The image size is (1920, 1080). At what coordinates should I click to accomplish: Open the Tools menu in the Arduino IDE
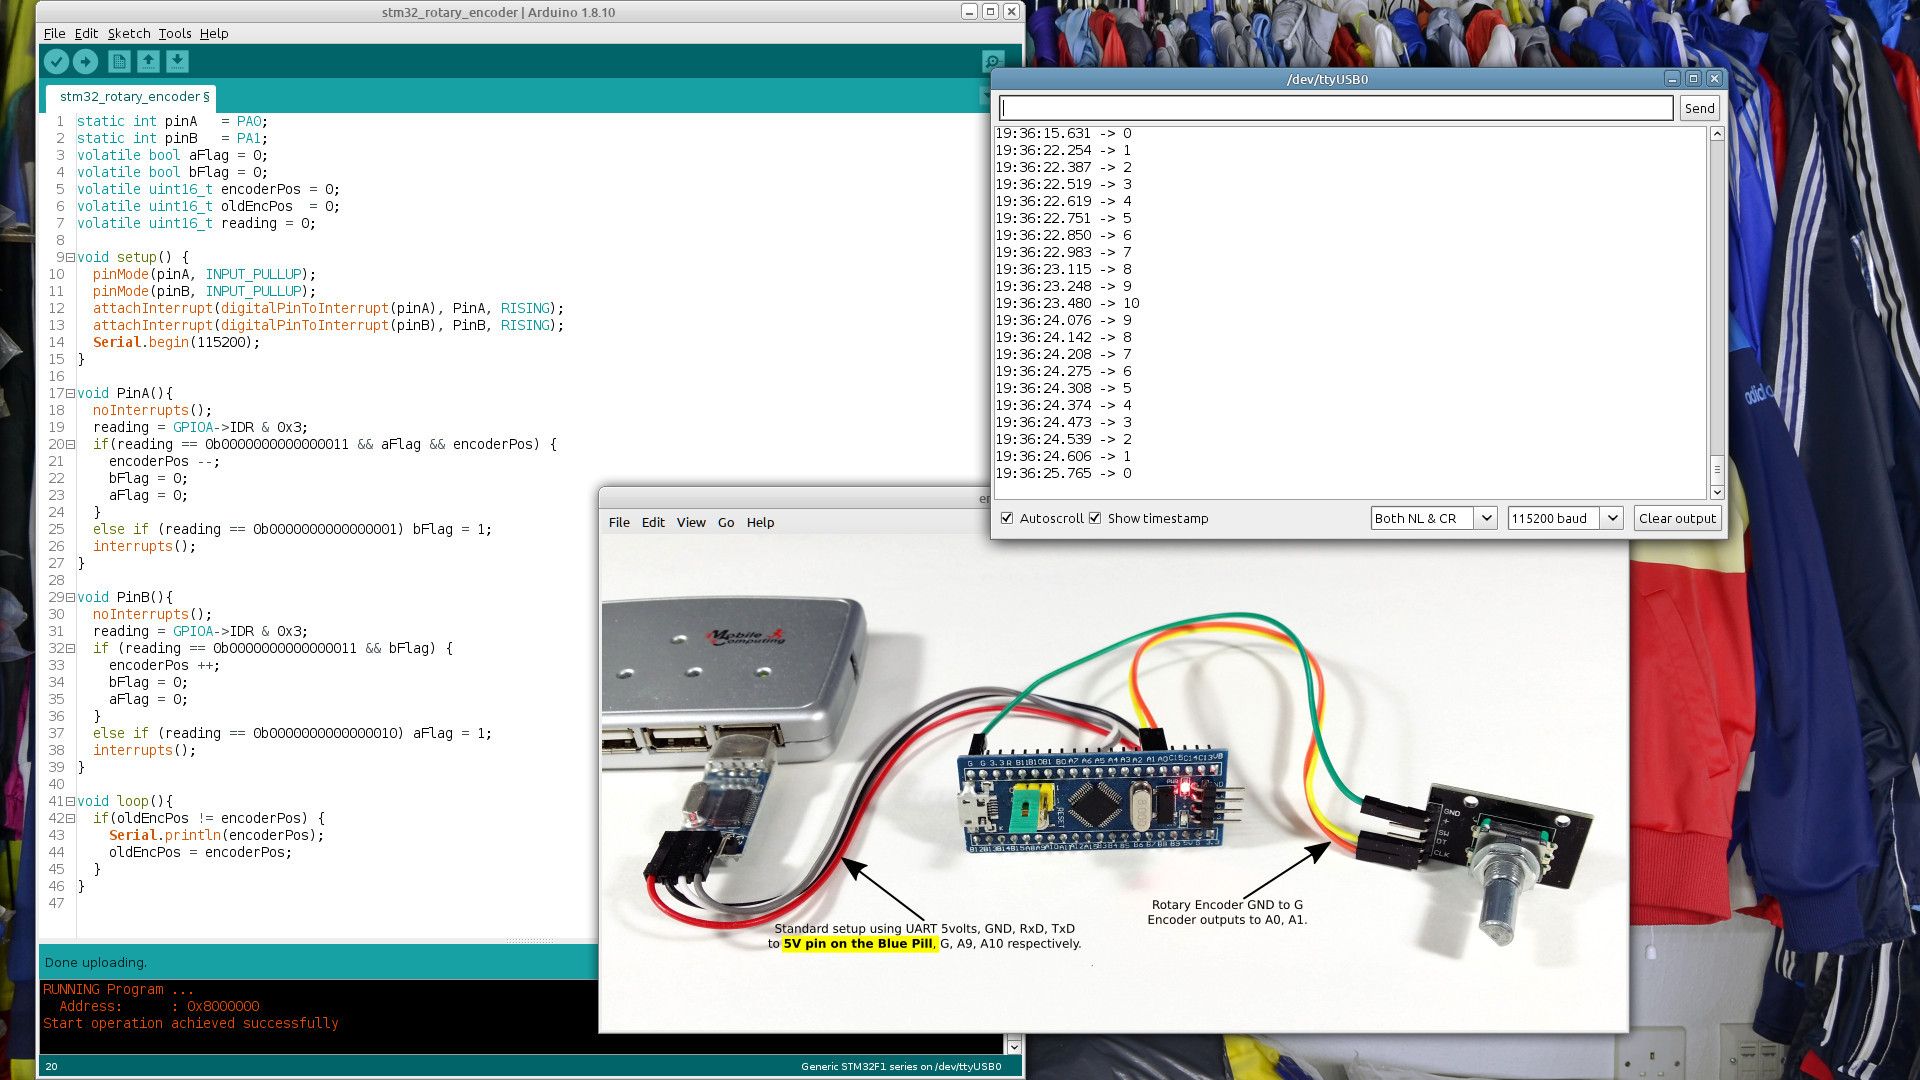coord(174,33)
